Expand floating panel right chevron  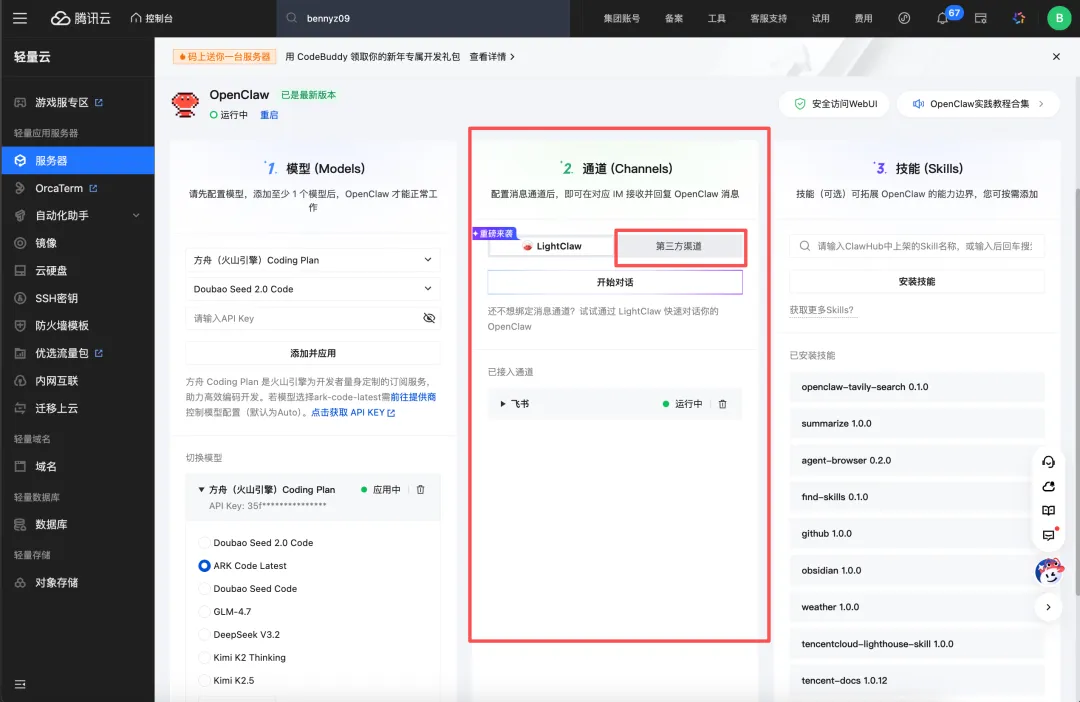[1048, 607]
